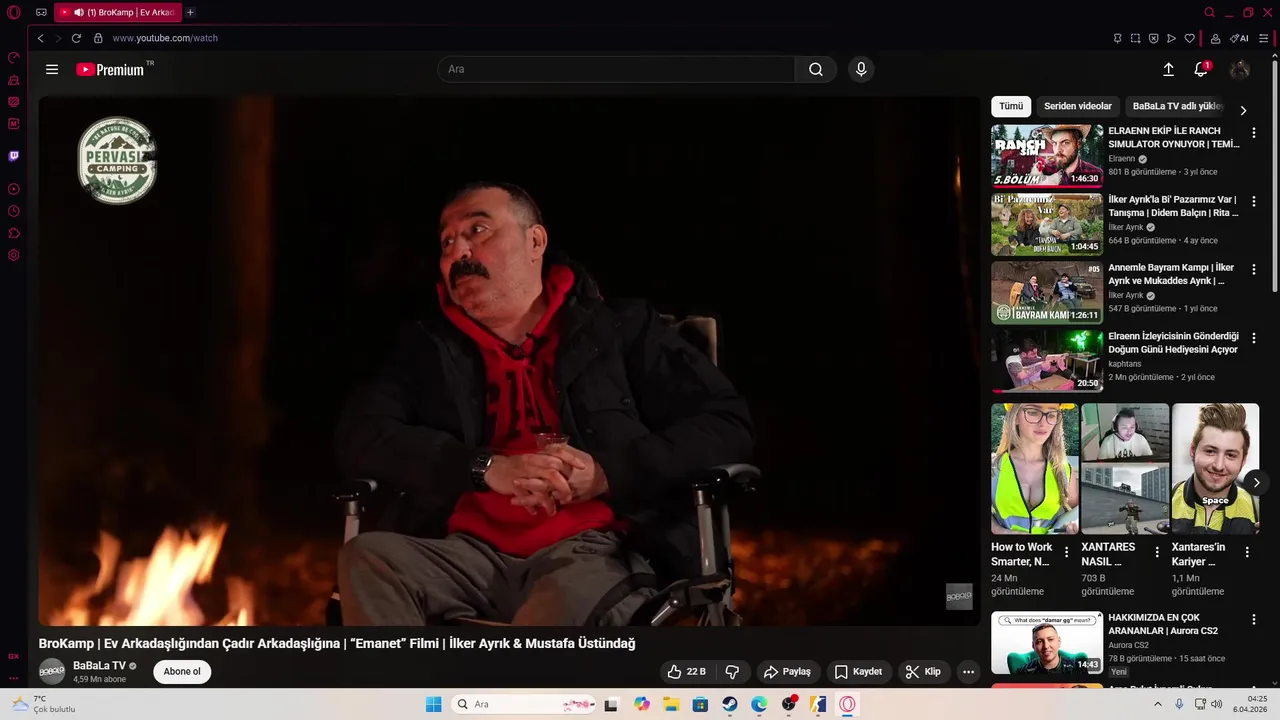Open Windows Start menu
The image size is (1280, 720).
tap(433, 704)
